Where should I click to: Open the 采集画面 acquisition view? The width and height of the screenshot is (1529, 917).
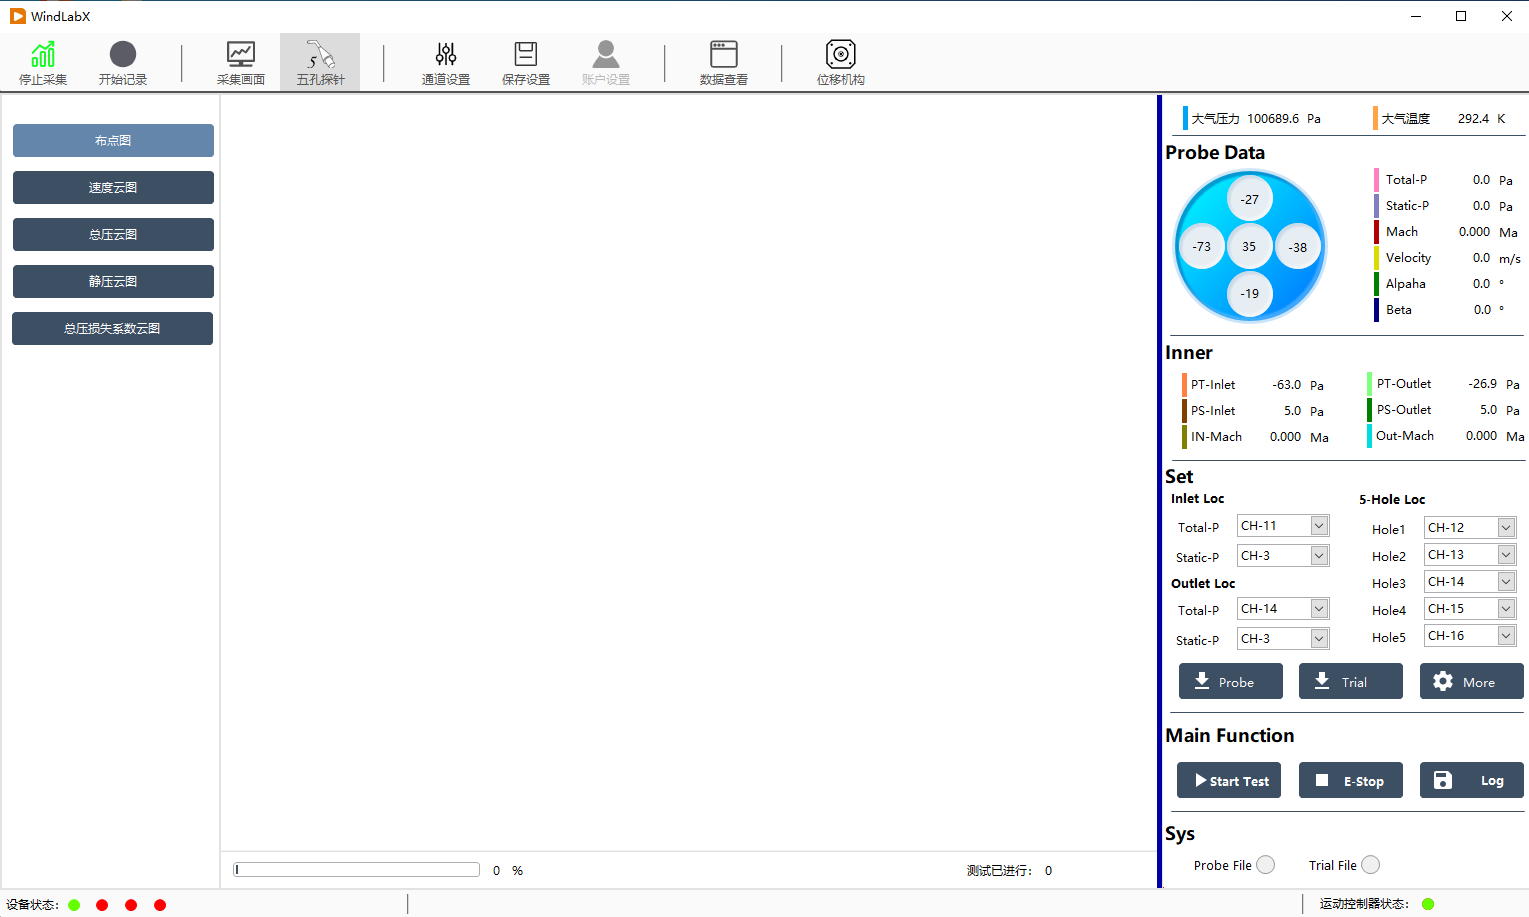click(241, 62)
